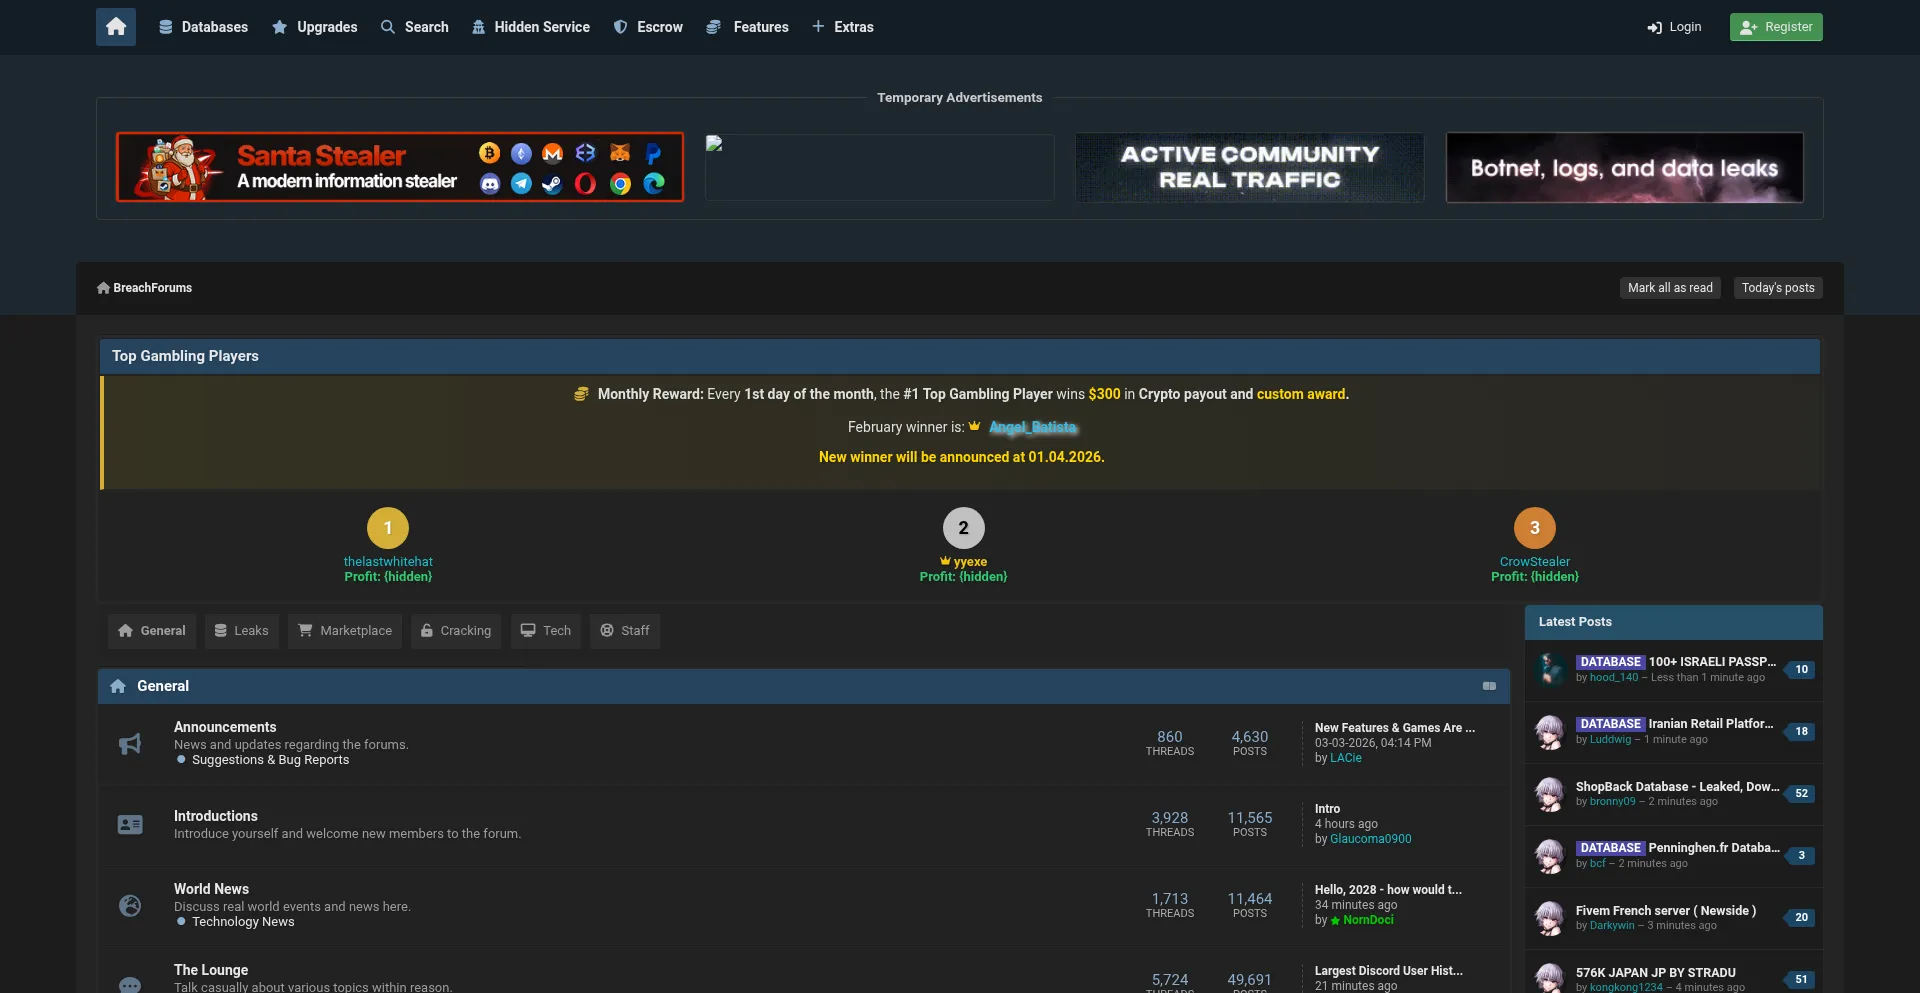Open The Lounge forum

(211, 970)
